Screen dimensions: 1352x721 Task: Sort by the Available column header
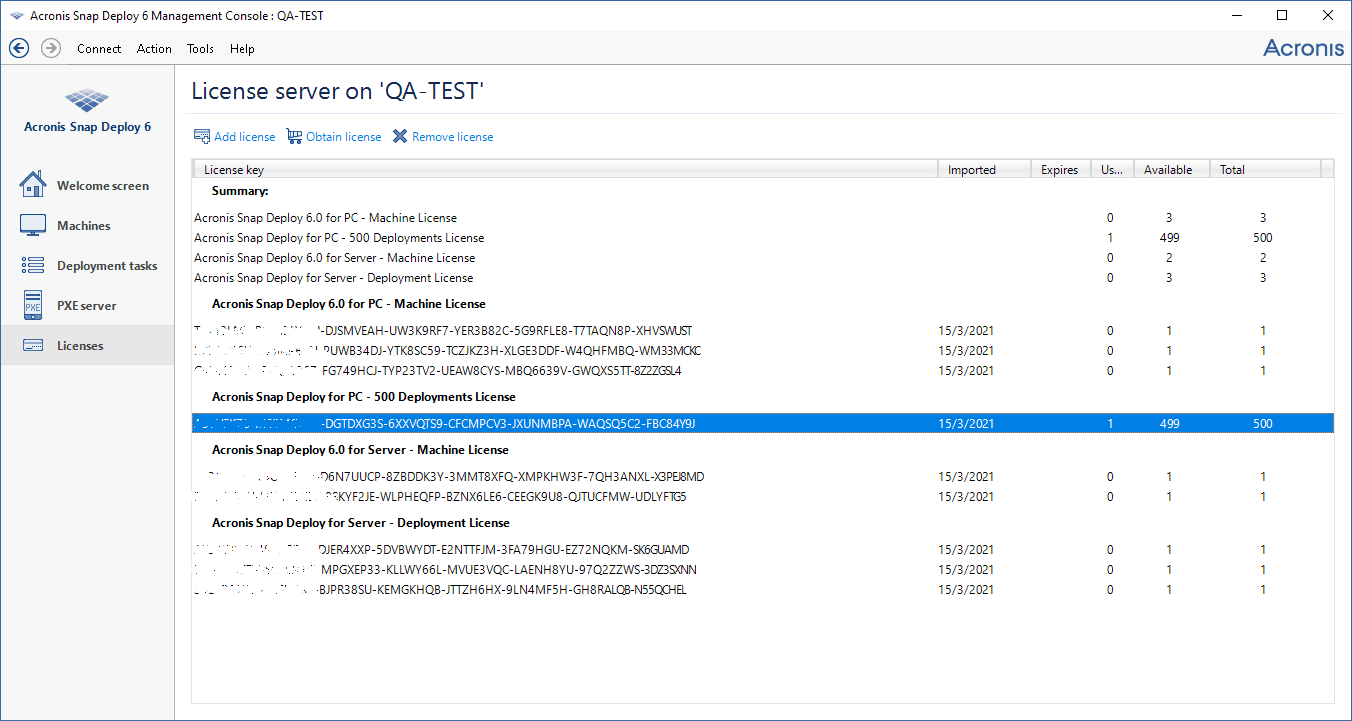pyautogui.click(x=1171, y=169)
